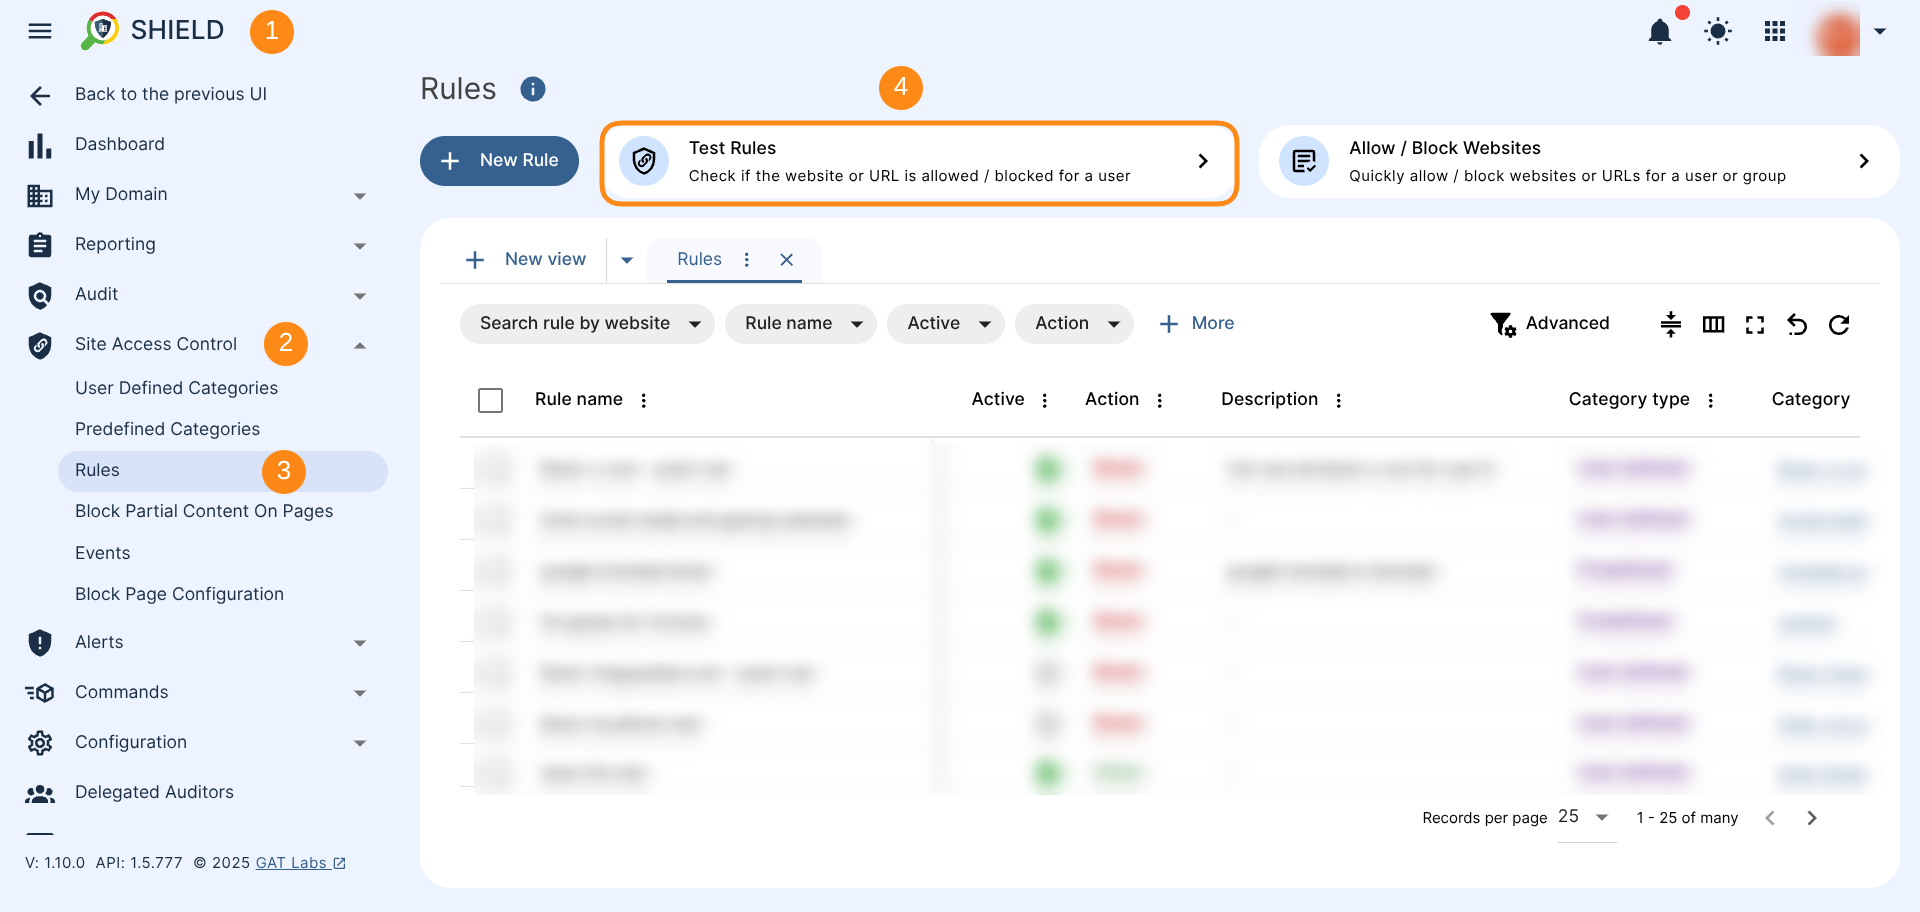This screenshot has width=1920, height=912.
Task: Open the Action filter dropdown
Action: [1074, 324]
